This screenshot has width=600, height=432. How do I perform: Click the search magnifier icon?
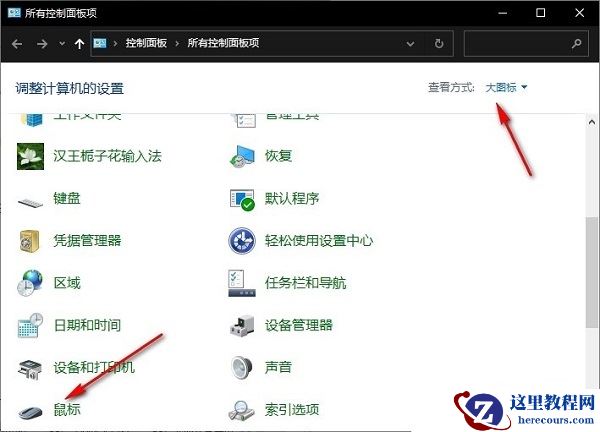[576, 44]
